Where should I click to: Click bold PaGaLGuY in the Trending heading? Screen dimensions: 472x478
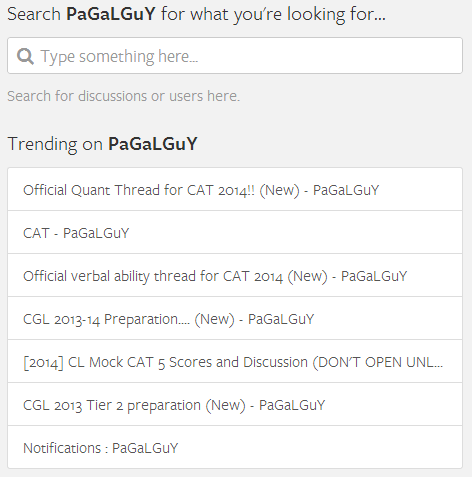click(153, 144)
